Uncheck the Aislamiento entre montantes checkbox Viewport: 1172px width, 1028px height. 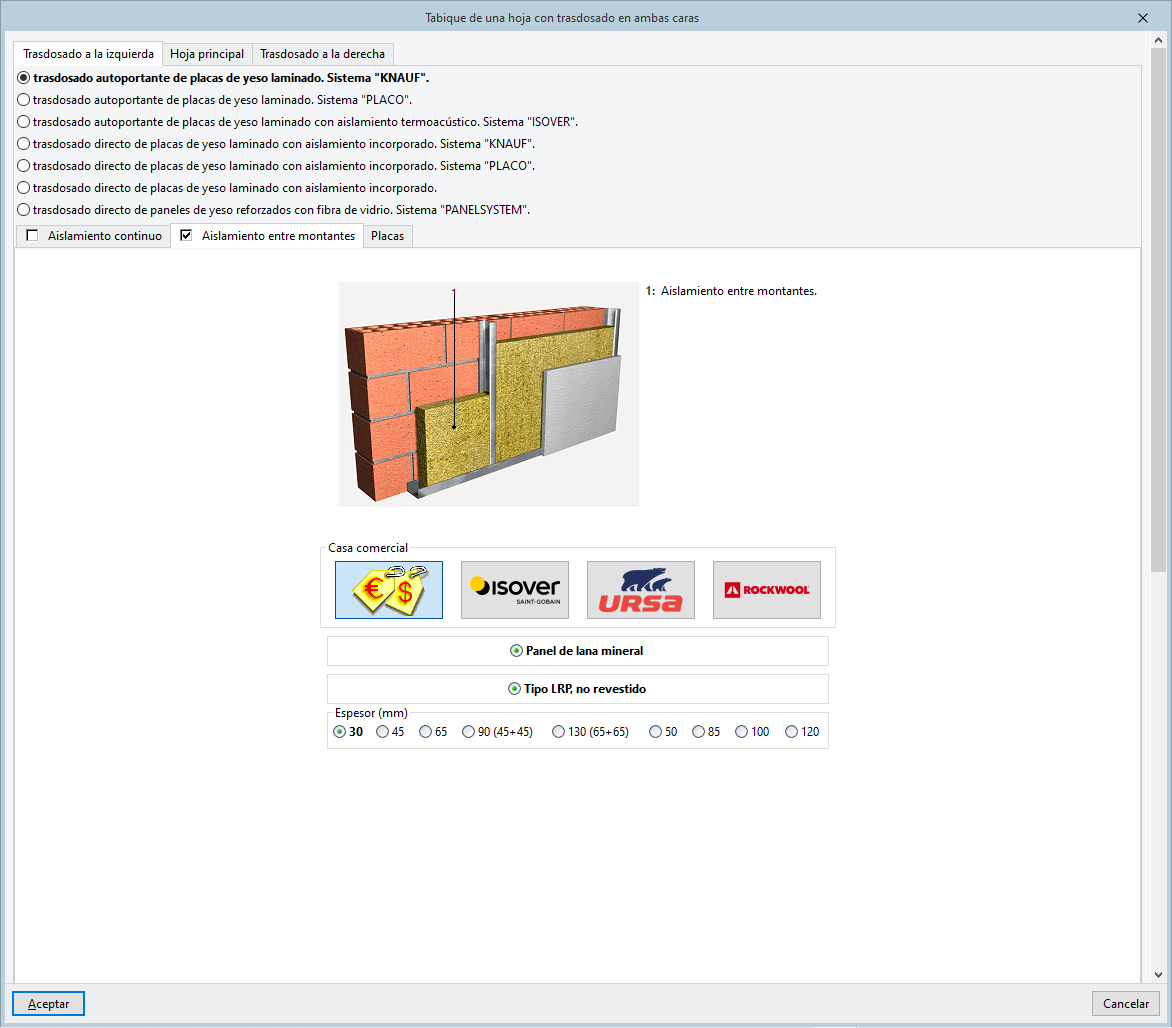(x=186, y=236)
